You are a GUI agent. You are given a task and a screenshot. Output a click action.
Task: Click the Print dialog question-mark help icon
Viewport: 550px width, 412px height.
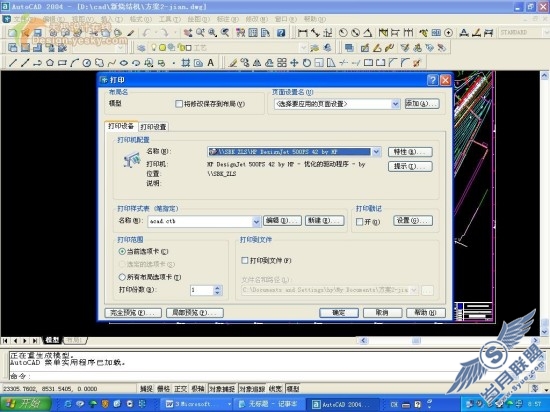pyautogui.click(x=432, y=80)
